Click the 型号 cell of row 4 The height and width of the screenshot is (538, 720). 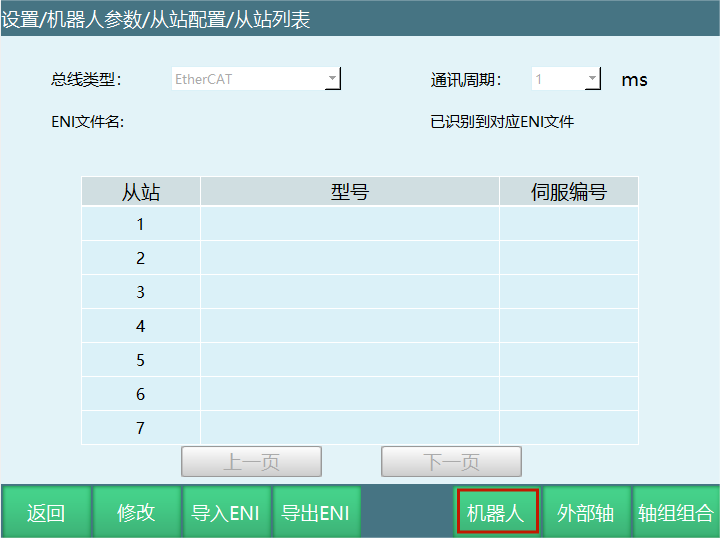pyautogui.click(x=350, y=326)
